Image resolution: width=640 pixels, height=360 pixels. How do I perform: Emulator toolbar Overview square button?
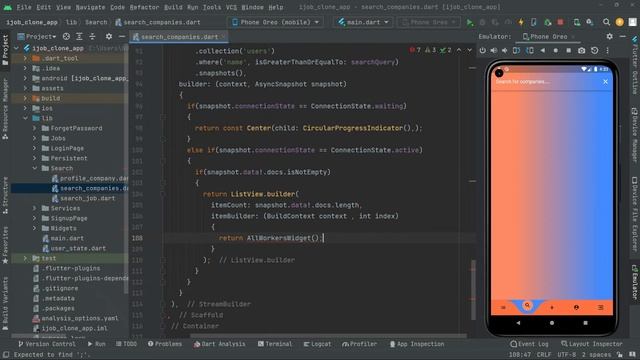569,50
